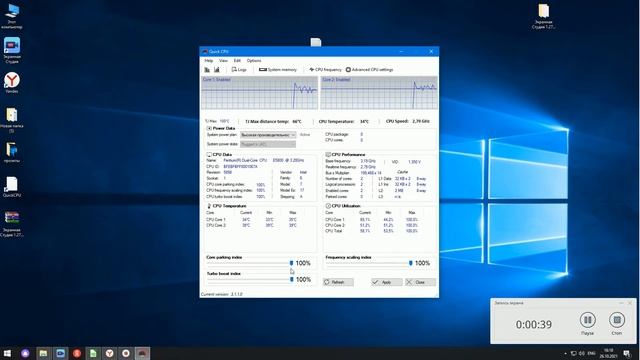Viewport: 640px width, 360px height.
Task: Expand the System power plan dropdown
Action: 268,135
